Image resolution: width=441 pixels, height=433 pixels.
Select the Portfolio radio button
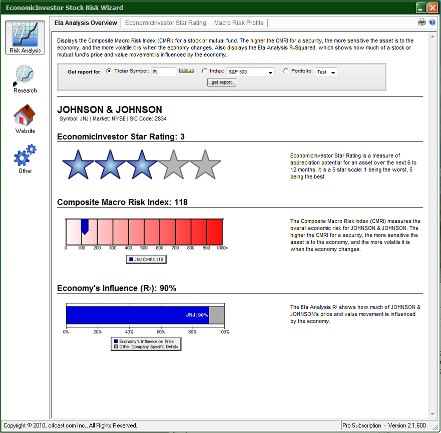(286, 71)
